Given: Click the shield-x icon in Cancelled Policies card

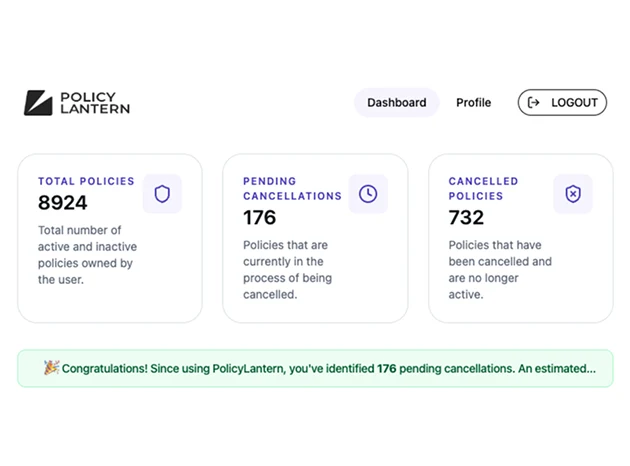Looking at the screenshot, I should (x=573, y=194).
